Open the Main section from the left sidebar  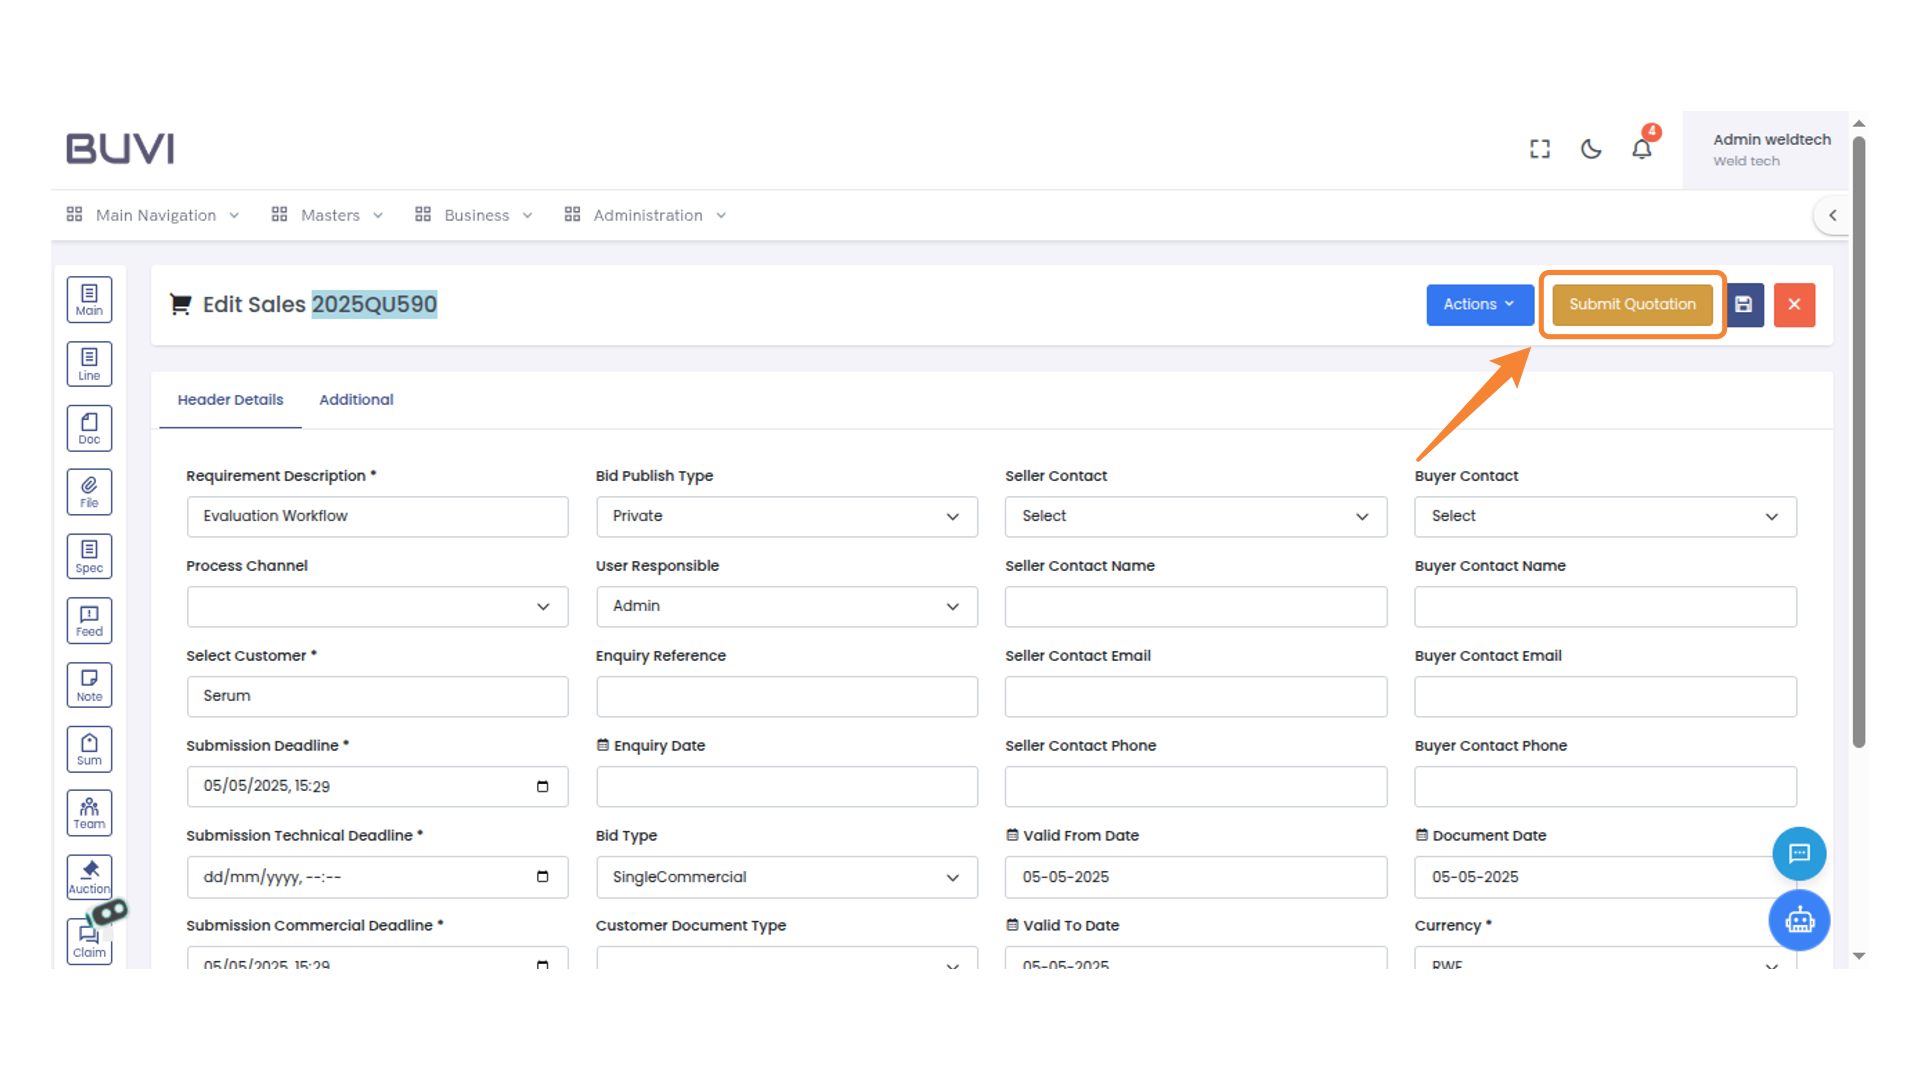[x=89, y=299]
